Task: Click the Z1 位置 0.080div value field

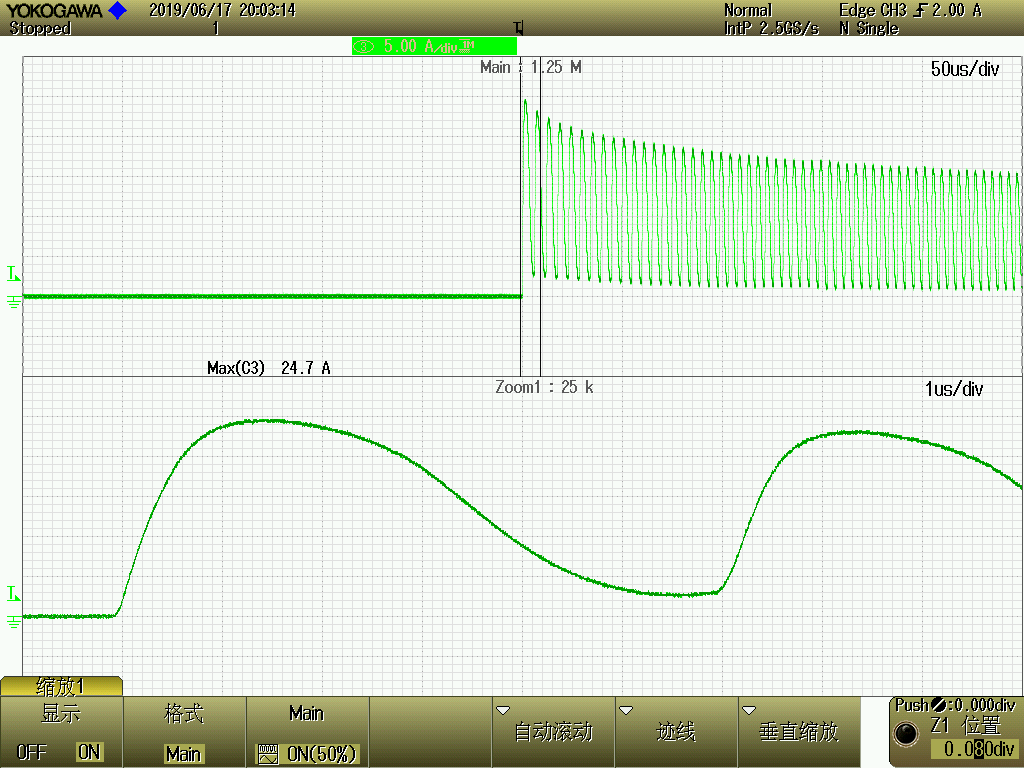Action: [x=973, y=748]
